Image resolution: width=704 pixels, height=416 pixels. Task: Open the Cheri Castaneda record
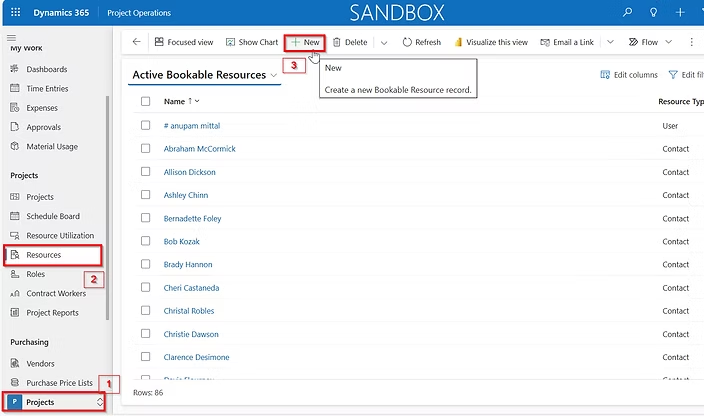click(191, 288)
